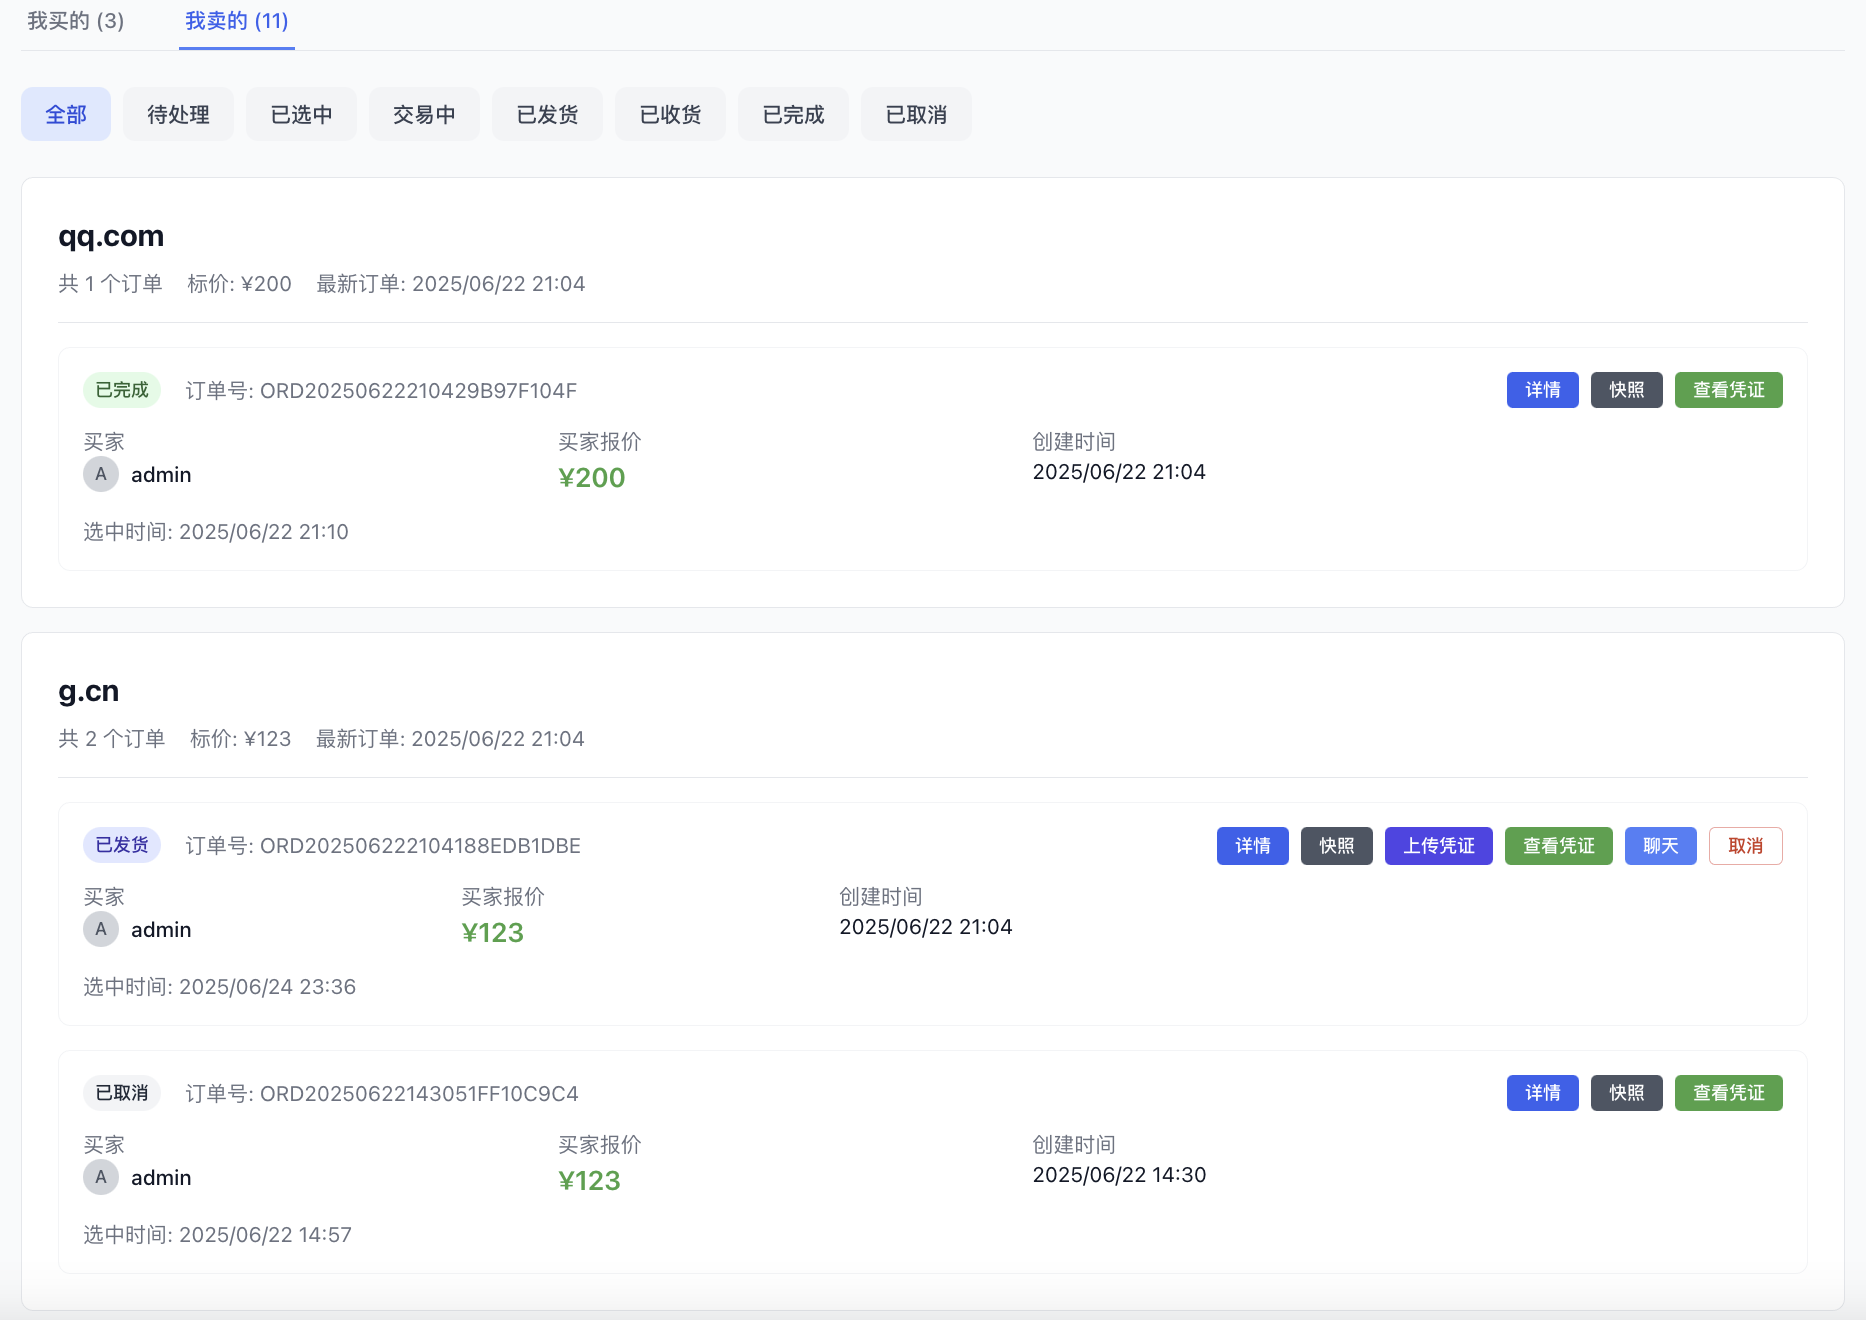
Task: Open 详情 of the cancelled g.cn order
Action: [x=1542, y=1093]
